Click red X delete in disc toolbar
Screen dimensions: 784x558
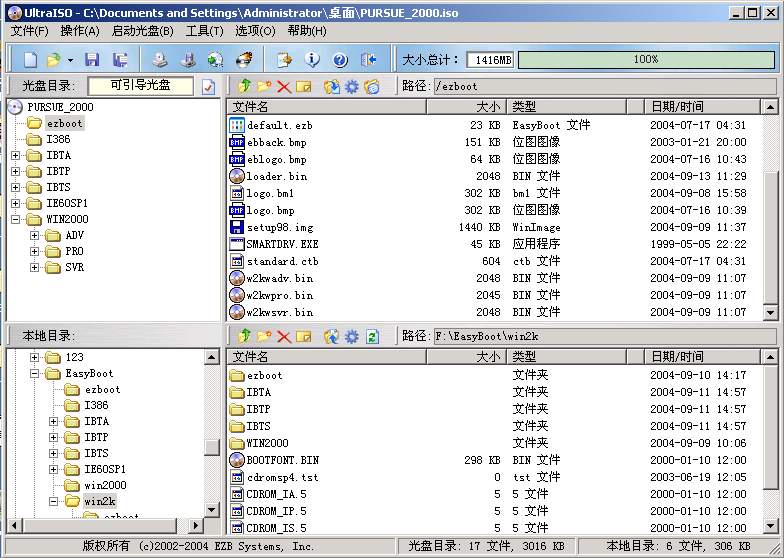coord(284,87)
